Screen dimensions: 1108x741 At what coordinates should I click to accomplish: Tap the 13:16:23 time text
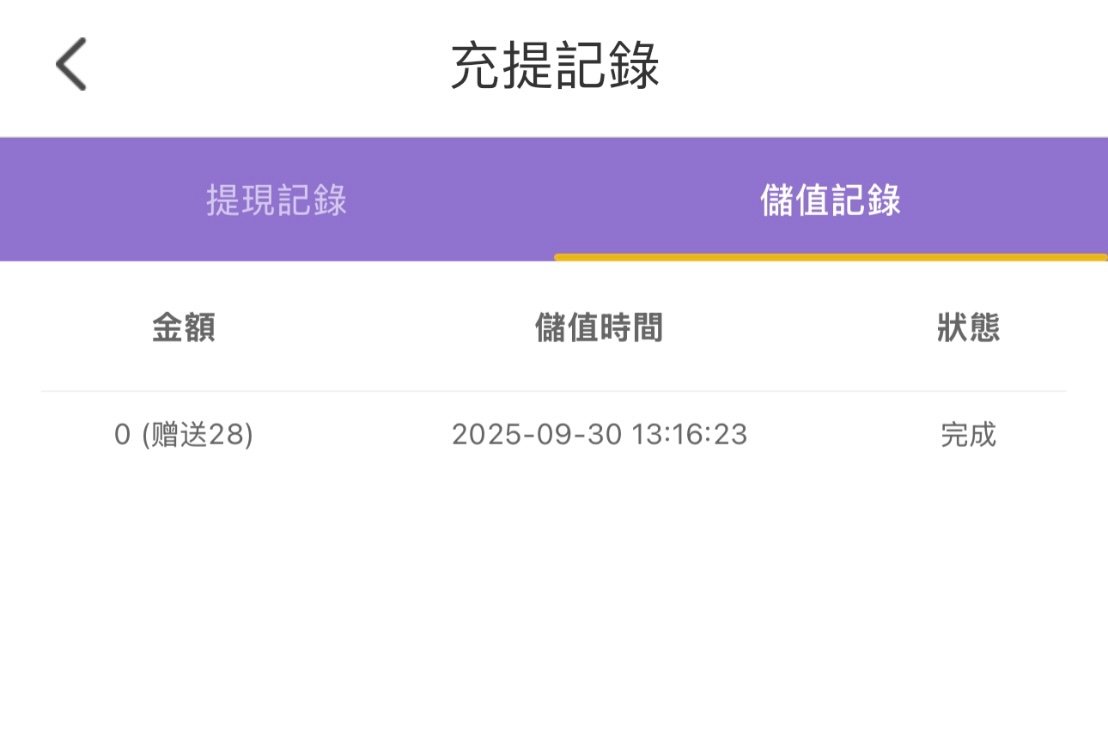[690, 435]
